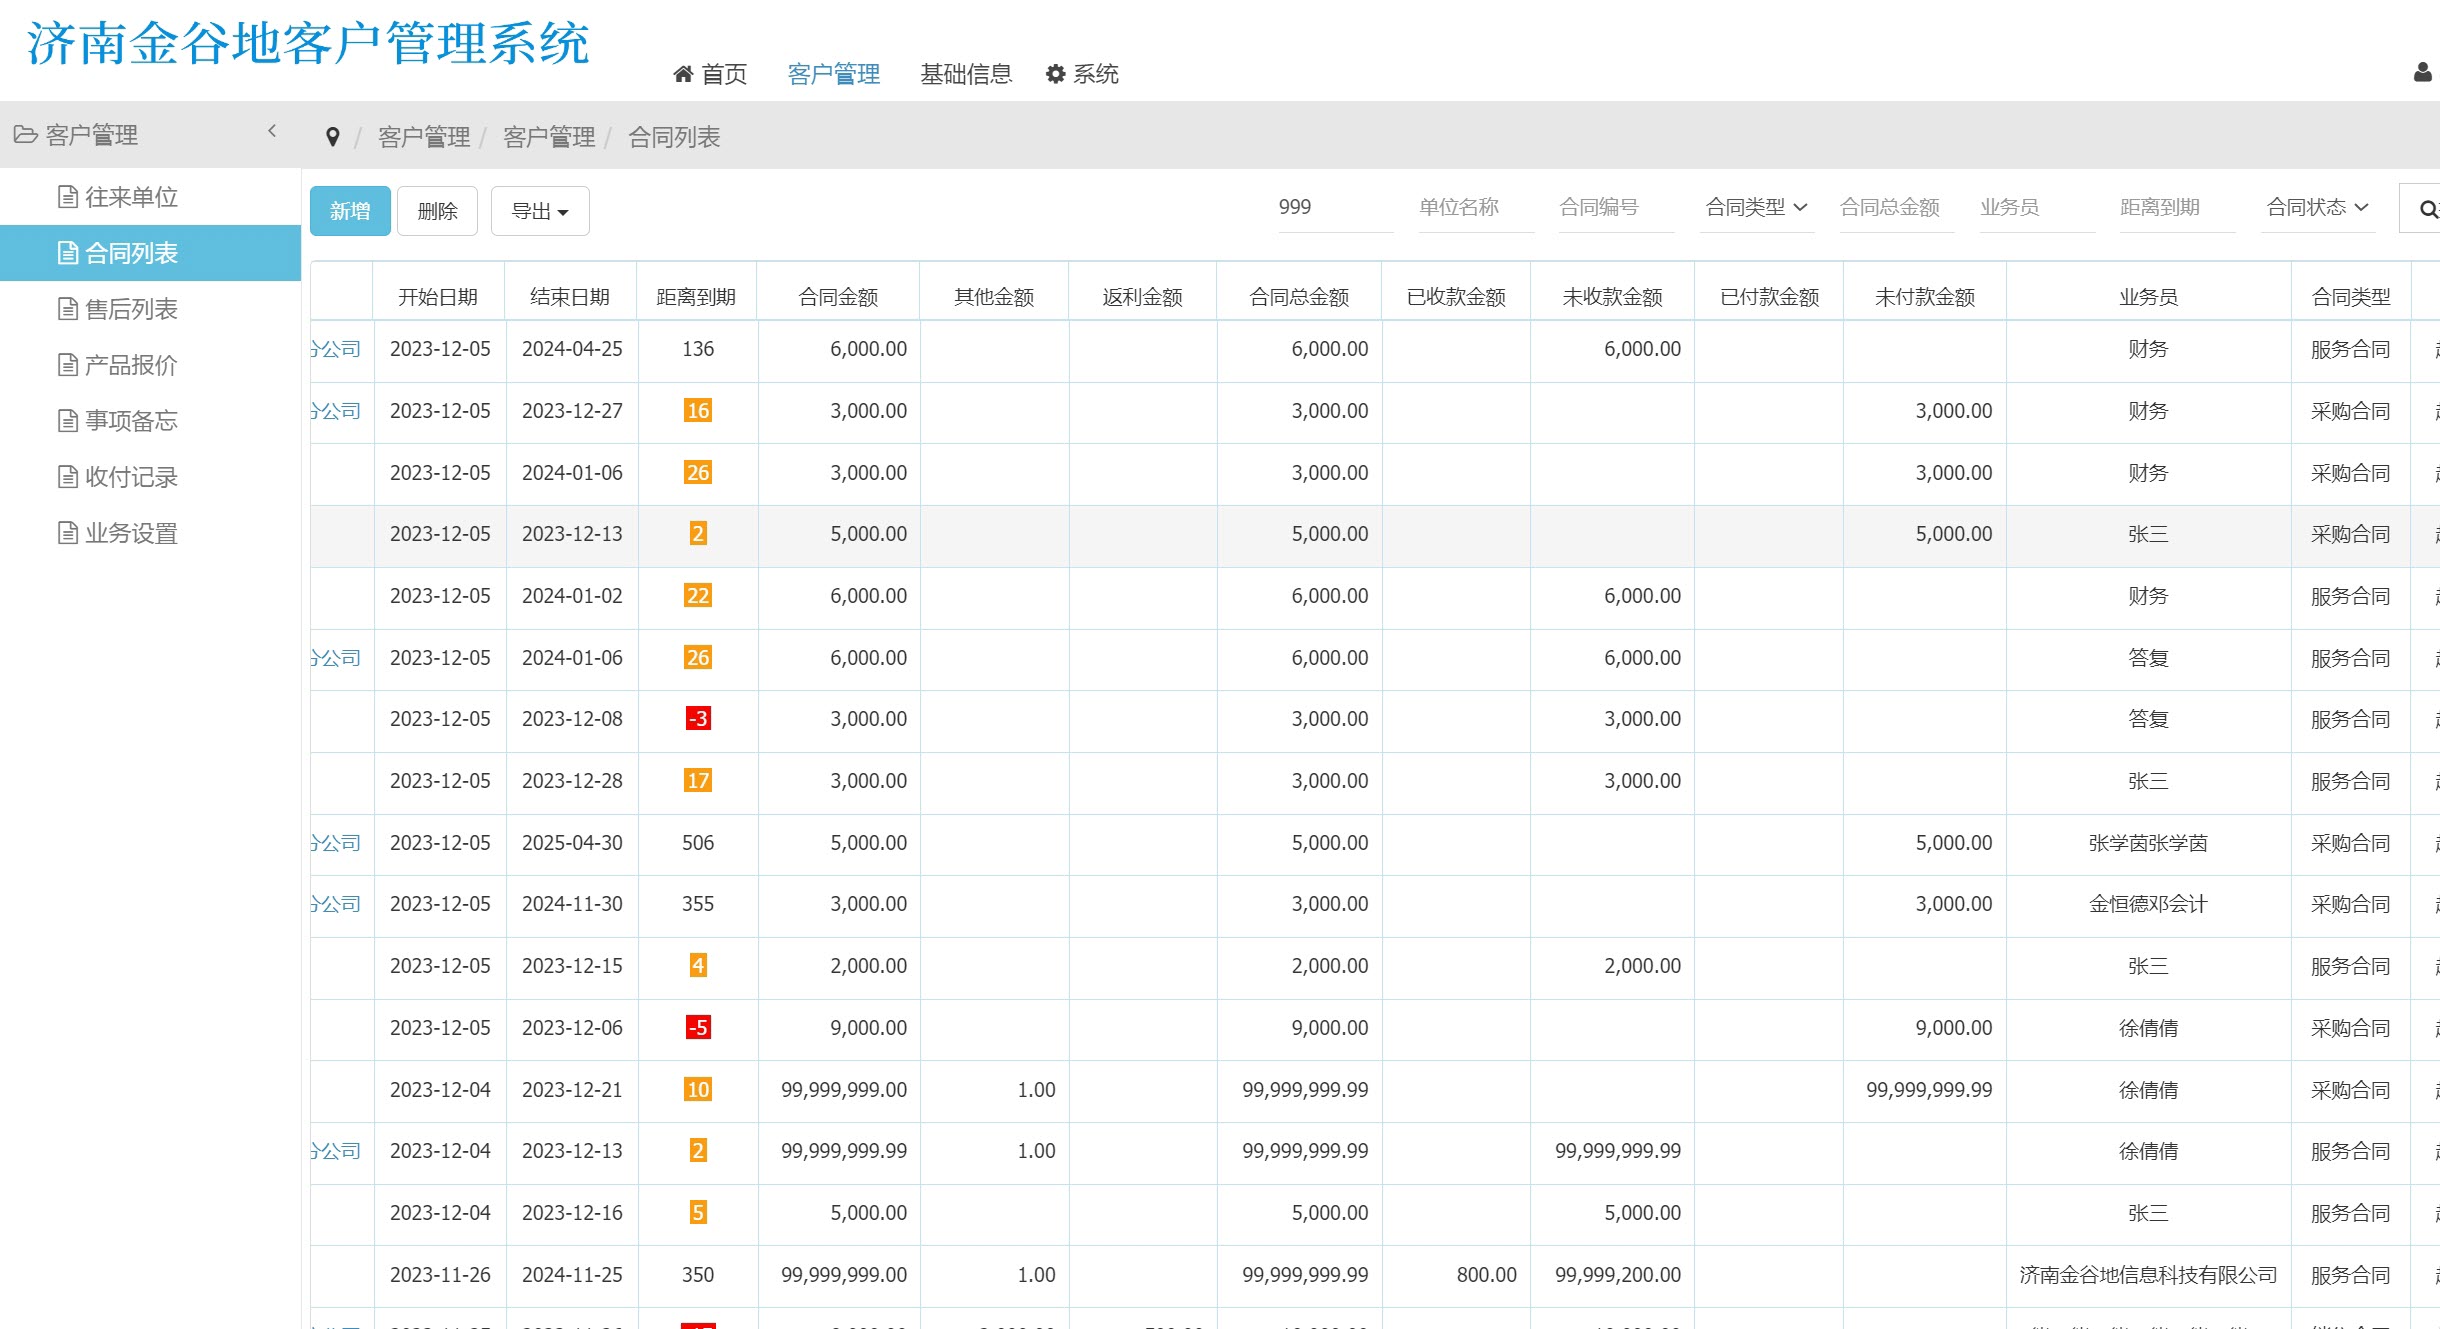Click the document icon beside 事项备忘
This screenshot has height=1329, width=2440.
click(x=68, y=421)
